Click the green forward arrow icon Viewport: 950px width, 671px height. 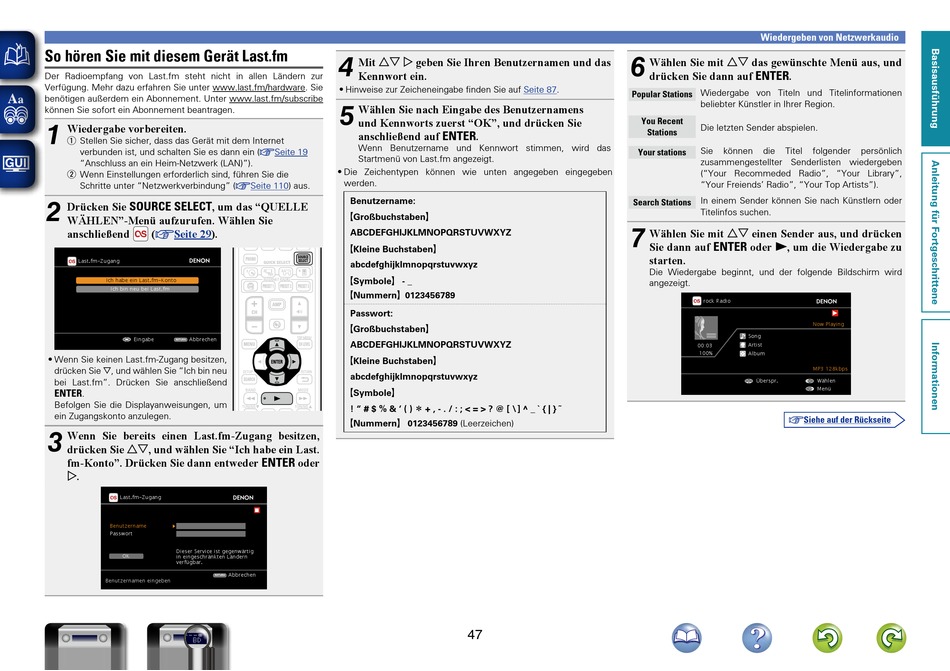pyautogui.click(x=891, y=637)
